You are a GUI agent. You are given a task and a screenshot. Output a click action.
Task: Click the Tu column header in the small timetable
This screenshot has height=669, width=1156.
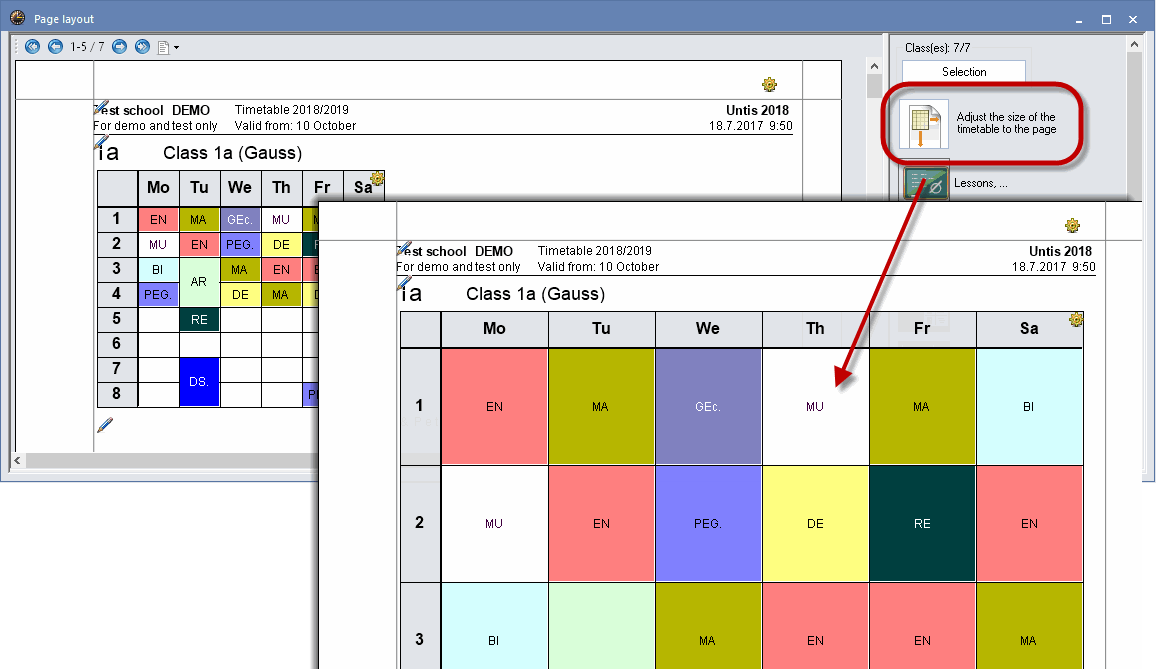point(199,187)
